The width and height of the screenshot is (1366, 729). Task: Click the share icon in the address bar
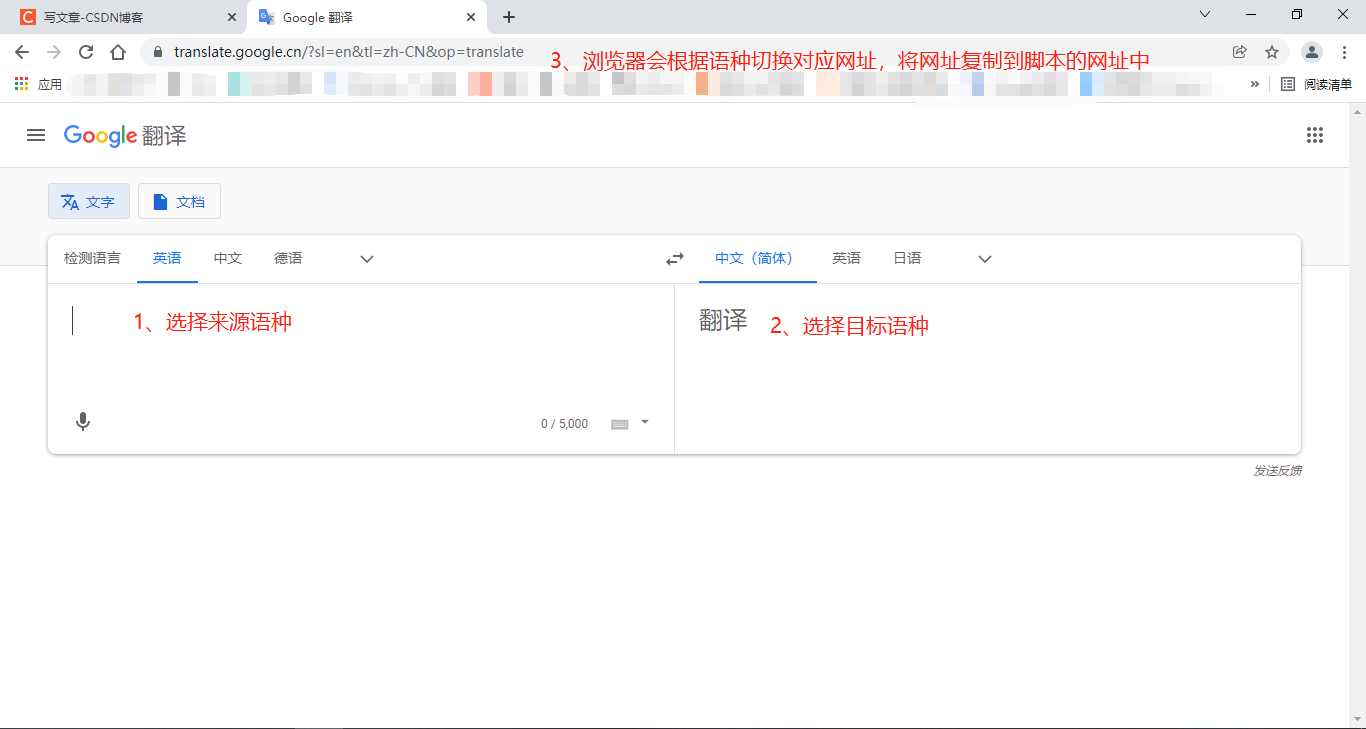point(1240,51)
